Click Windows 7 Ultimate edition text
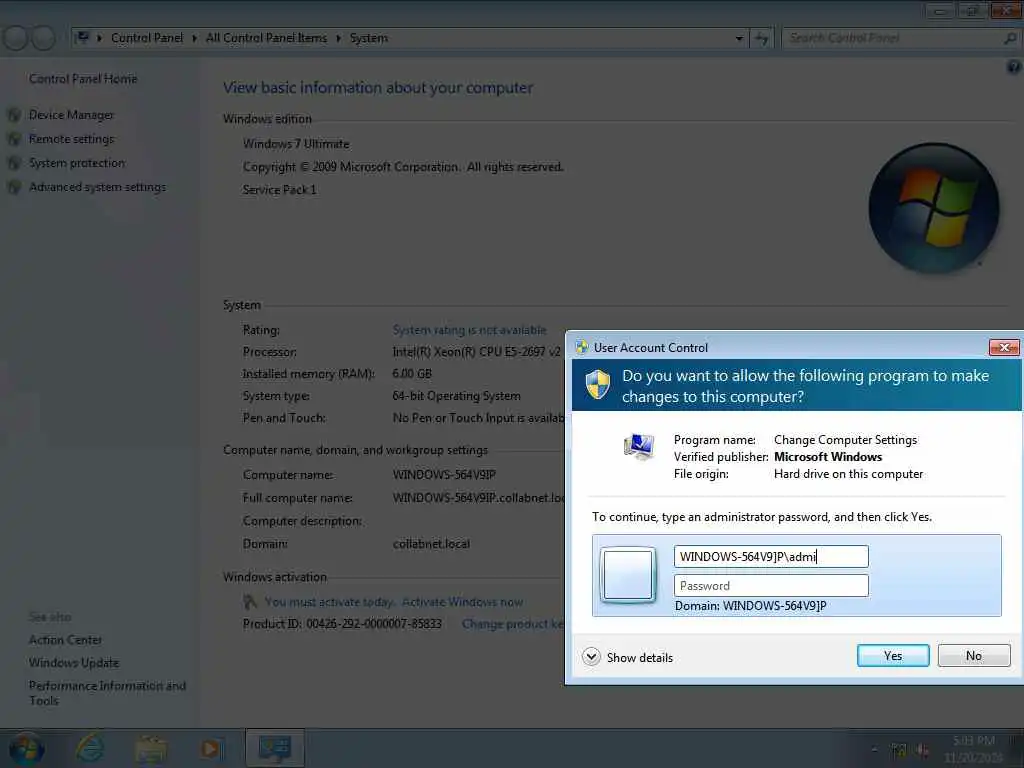The image size is (1024, 768). pyautogui.click(x=296, y=144)
